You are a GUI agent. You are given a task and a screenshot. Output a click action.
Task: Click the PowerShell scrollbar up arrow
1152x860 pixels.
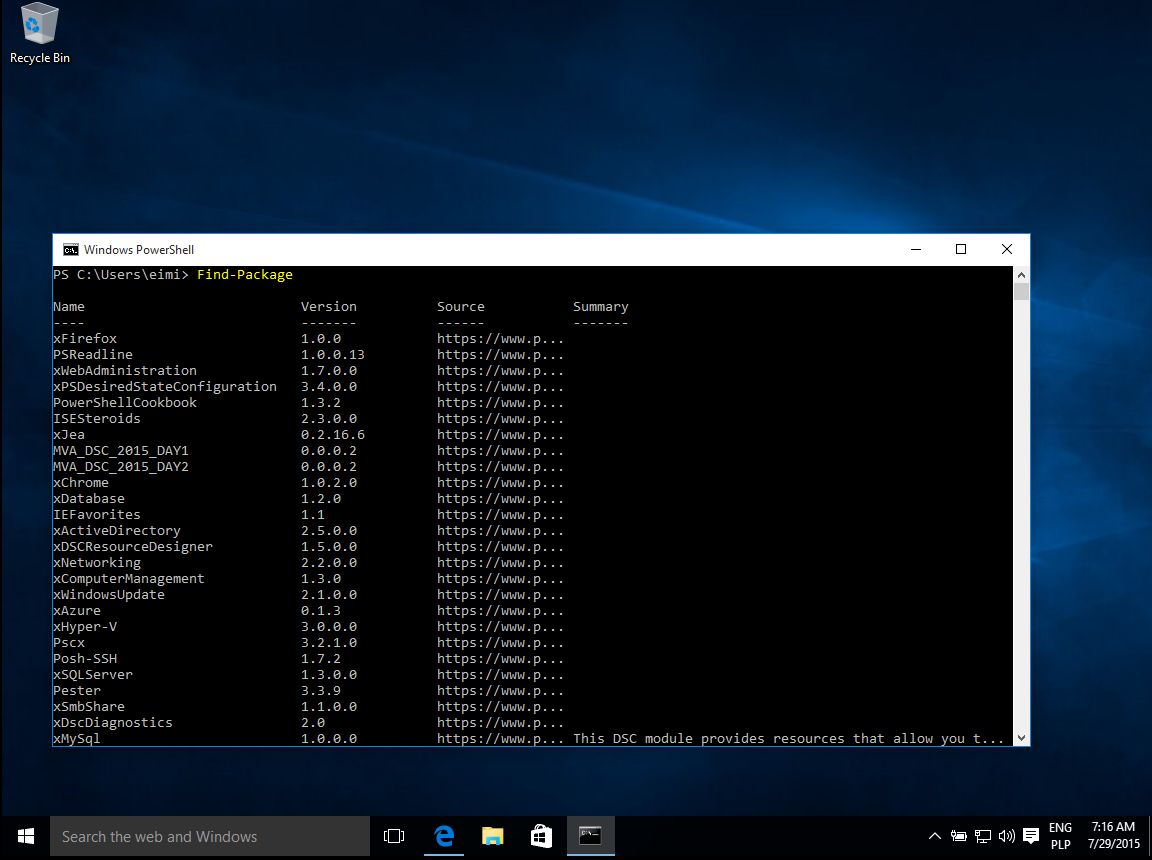pyautogui.click(x=1021, y=275)
